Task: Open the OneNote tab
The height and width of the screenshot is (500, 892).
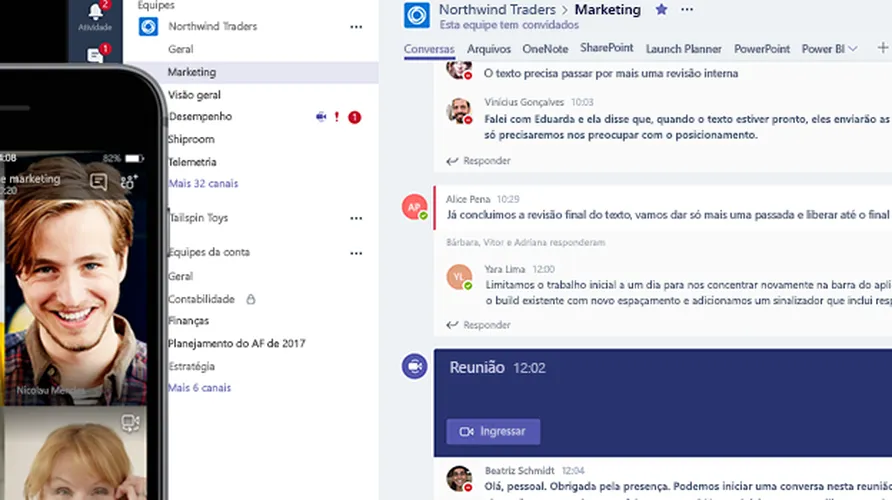Action: pos(545,49)
